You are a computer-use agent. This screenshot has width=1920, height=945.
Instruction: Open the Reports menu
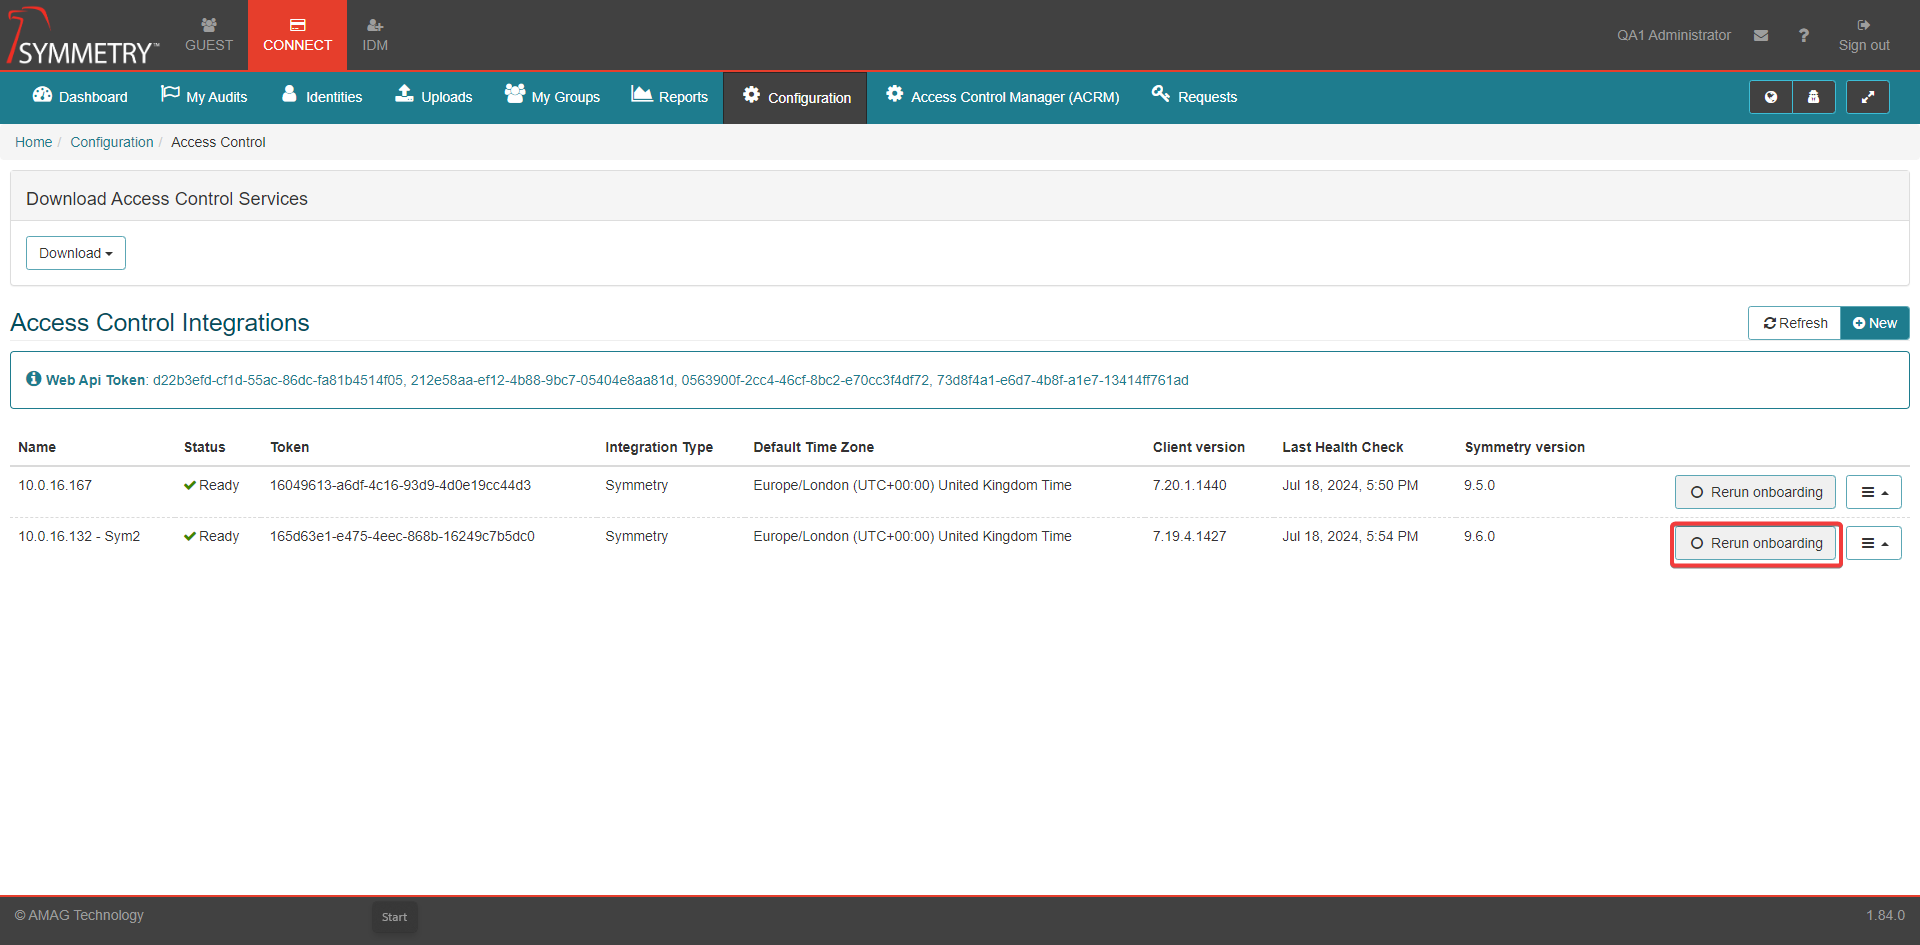669,97
